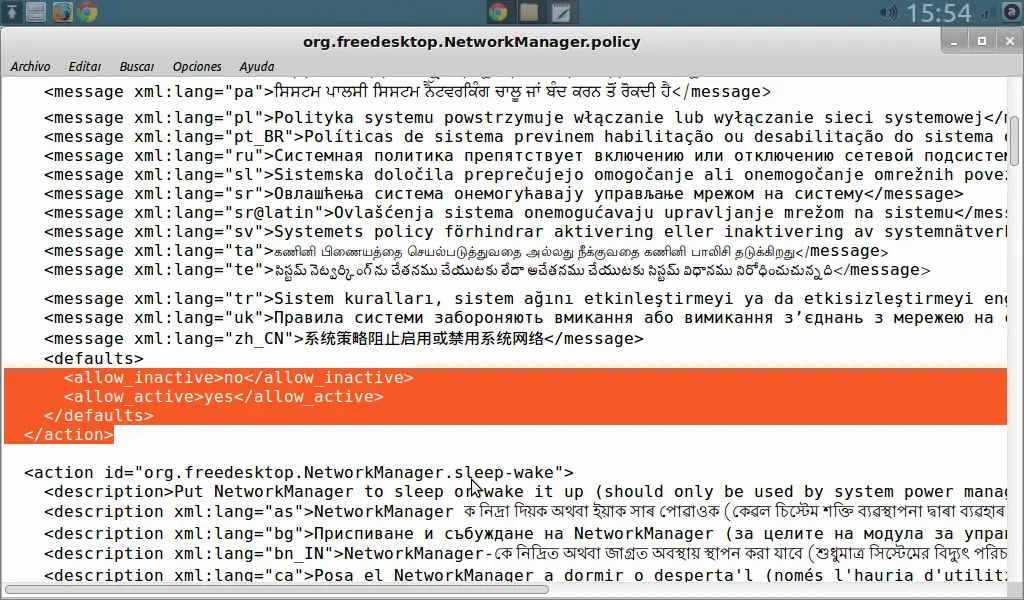Click the 'Put NetworkManager to sleep' description
Screen dimensions: 1024x600
[x=525, y=491]
